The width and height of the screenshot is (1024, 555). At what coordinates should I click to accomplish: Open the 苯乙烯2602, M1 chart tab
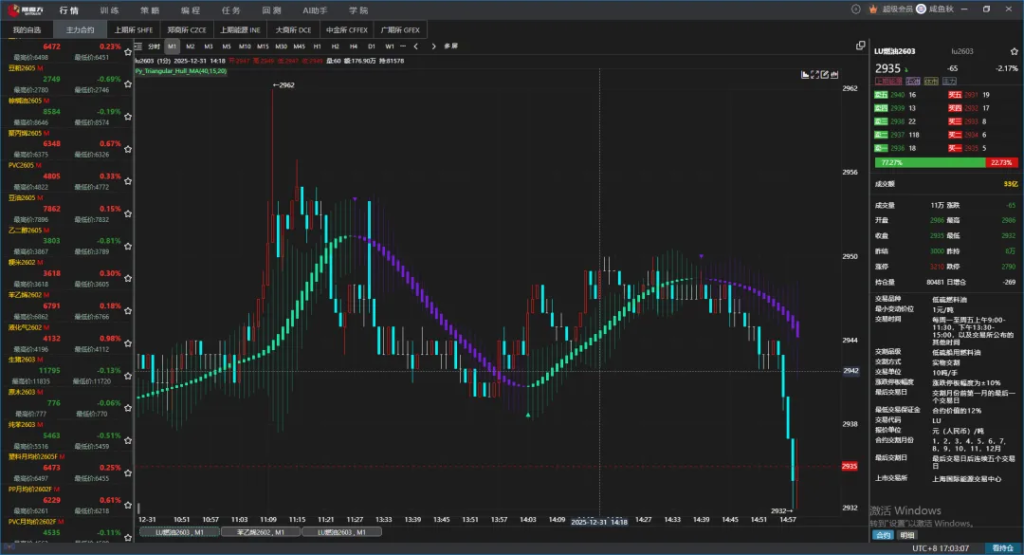tap(261, 532)
